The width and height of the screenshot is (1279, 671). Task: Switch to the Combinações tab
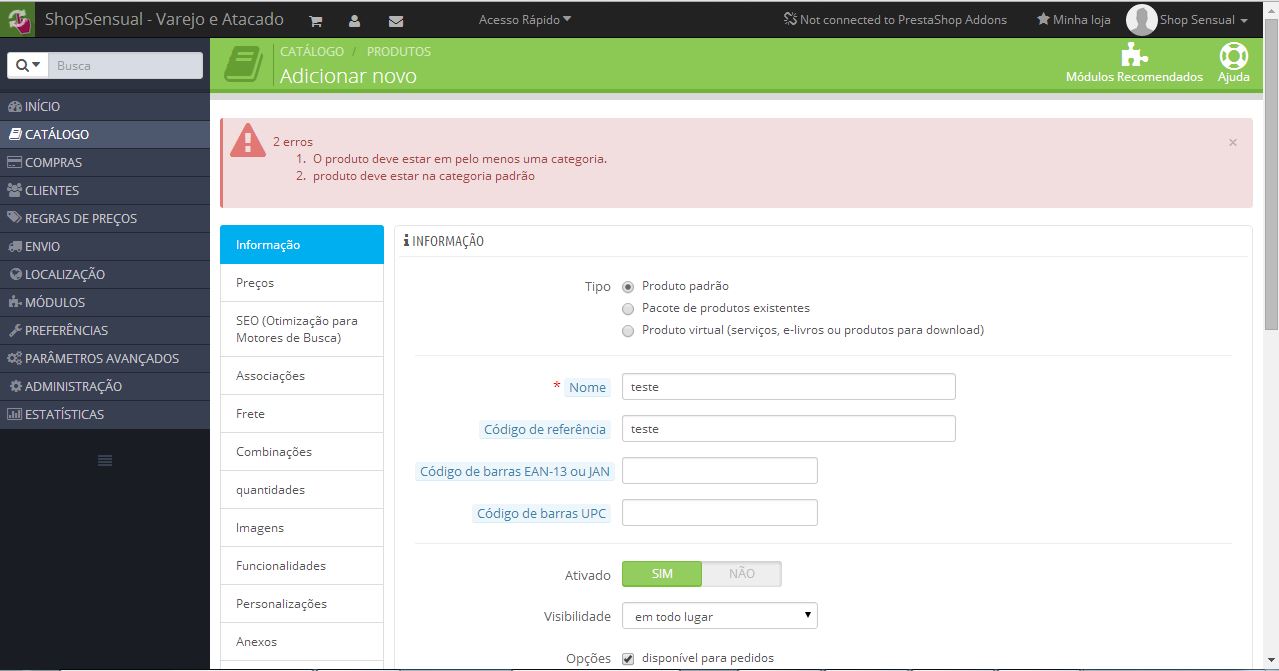(x=302, y=452)
